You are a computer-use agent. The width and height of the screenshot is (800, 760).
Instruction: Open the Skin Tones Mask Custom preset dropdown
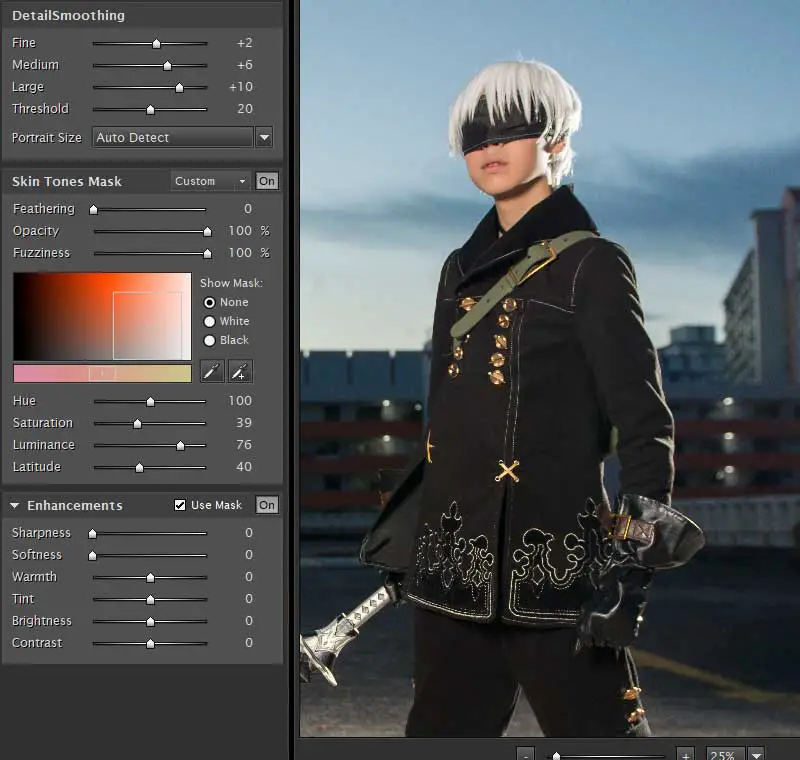211,181
